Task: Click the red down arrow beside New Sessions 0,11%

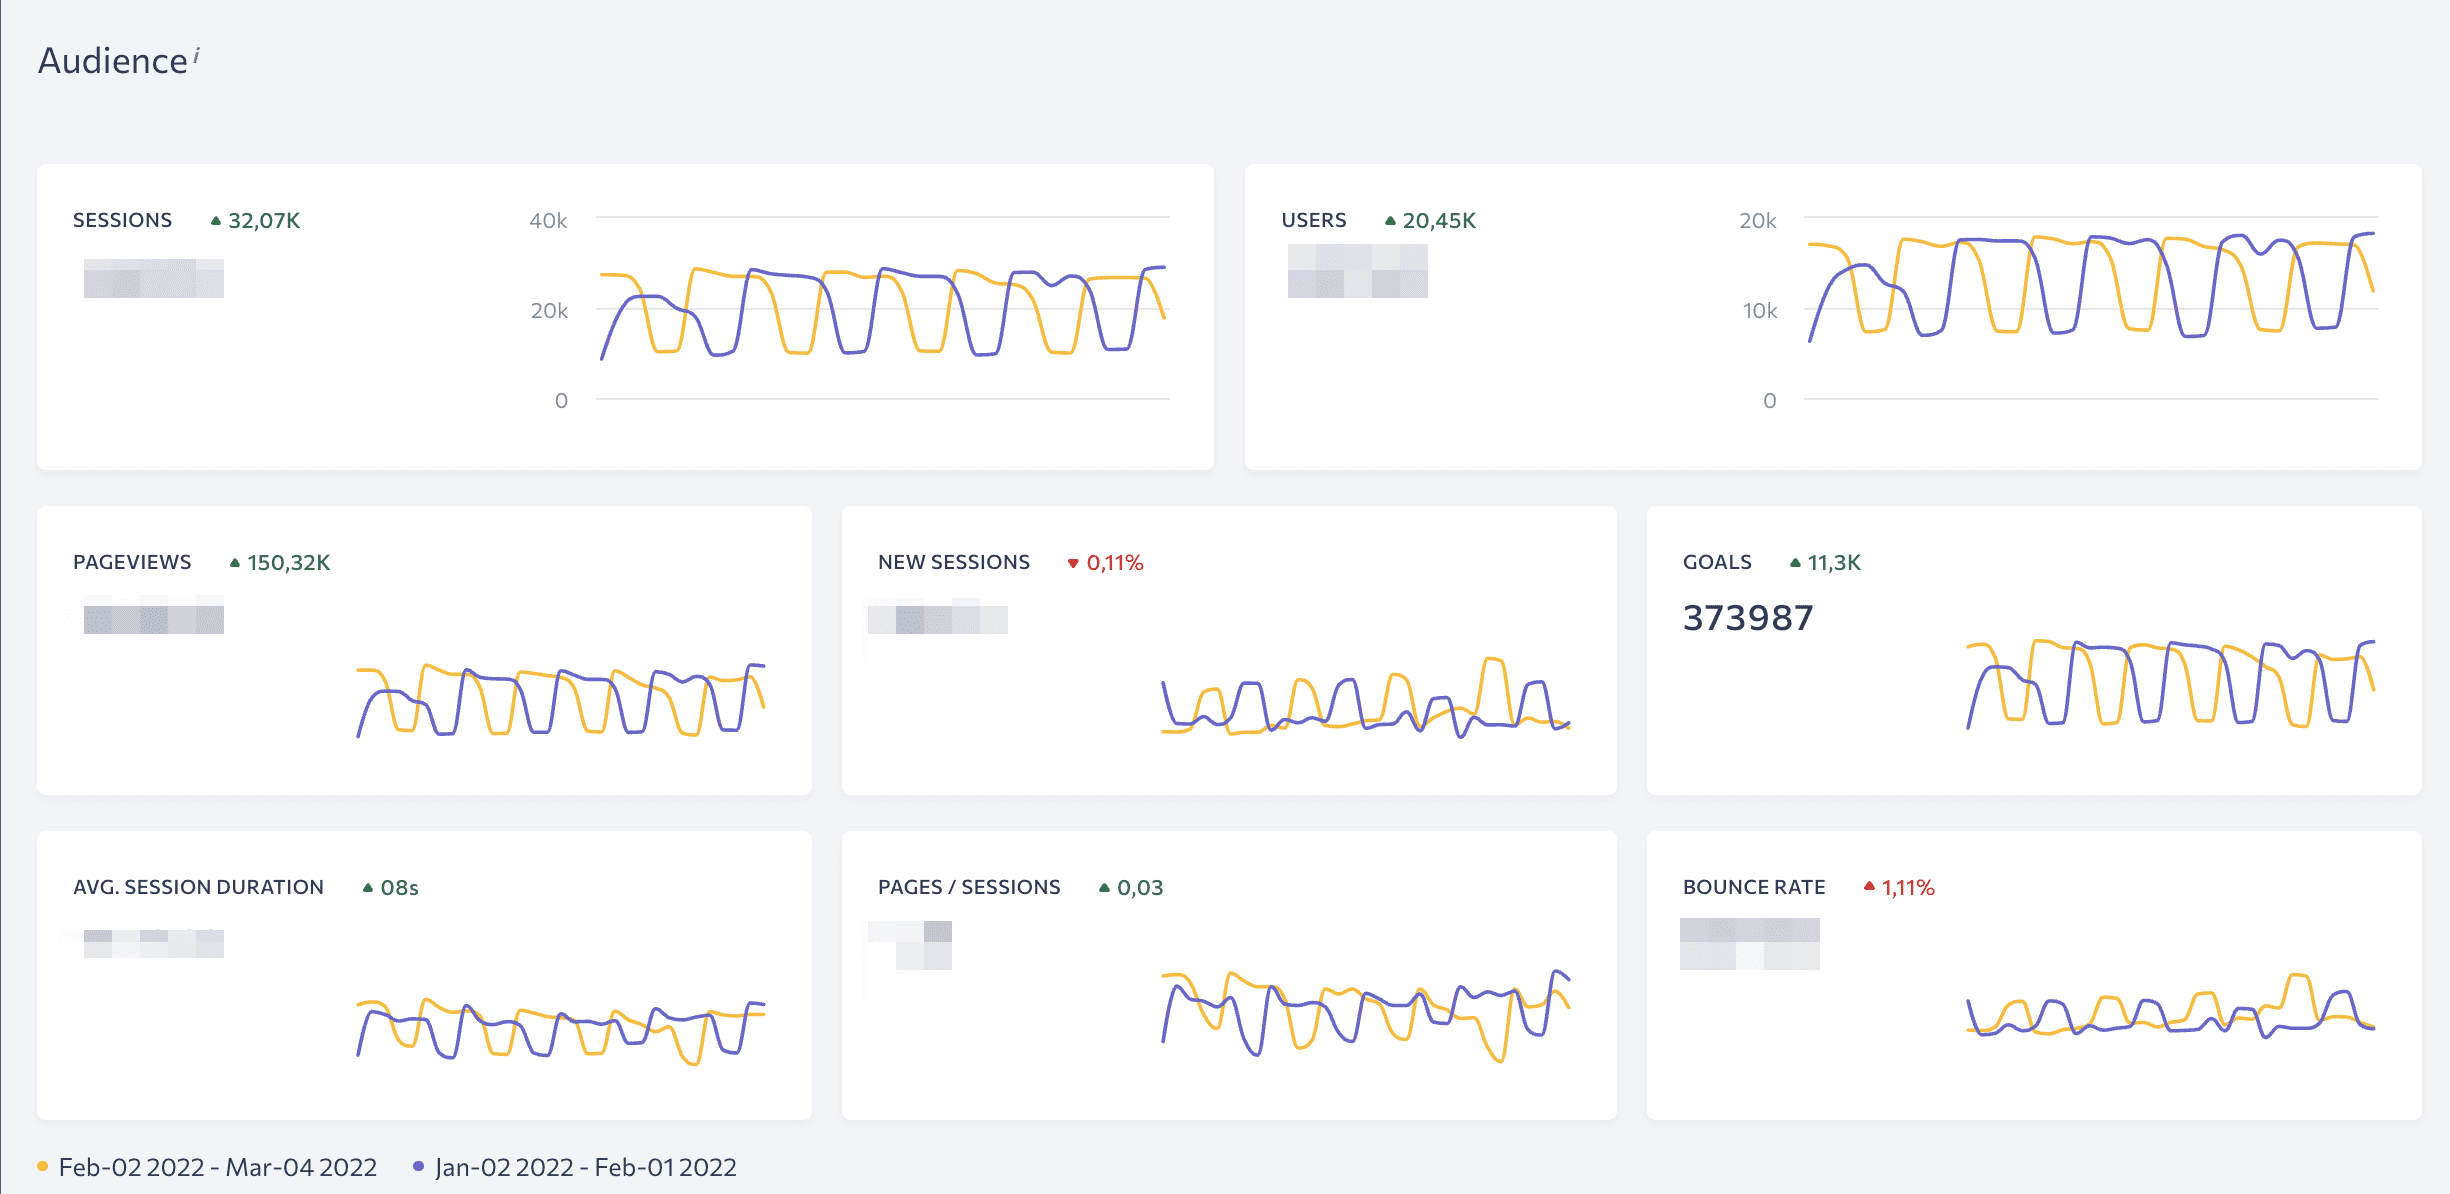Action: [x=1073, y=564]
